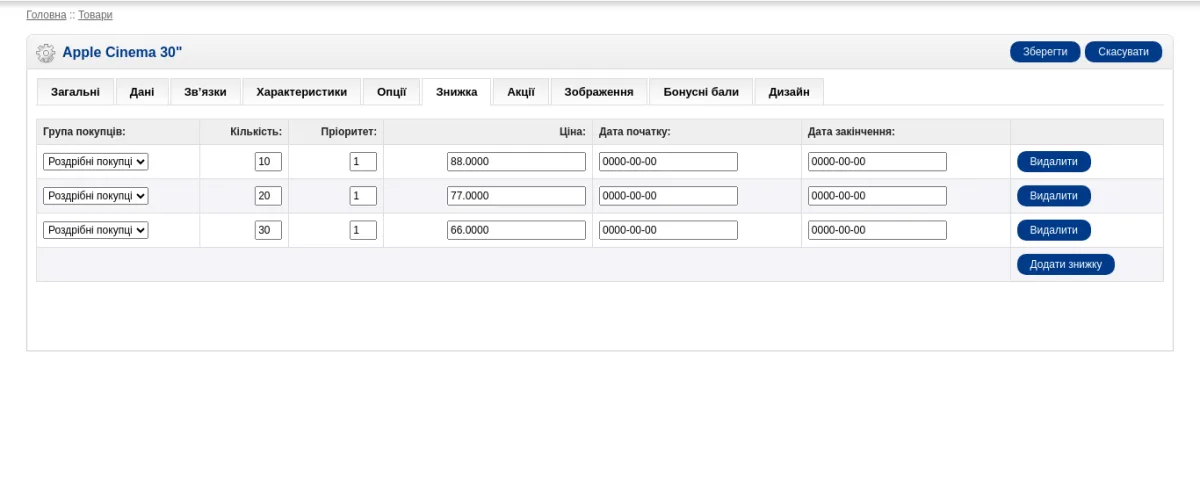Click the gear icon beside Apple Cinema 30"
The image size is (1200, 477).
pos(45,52)
